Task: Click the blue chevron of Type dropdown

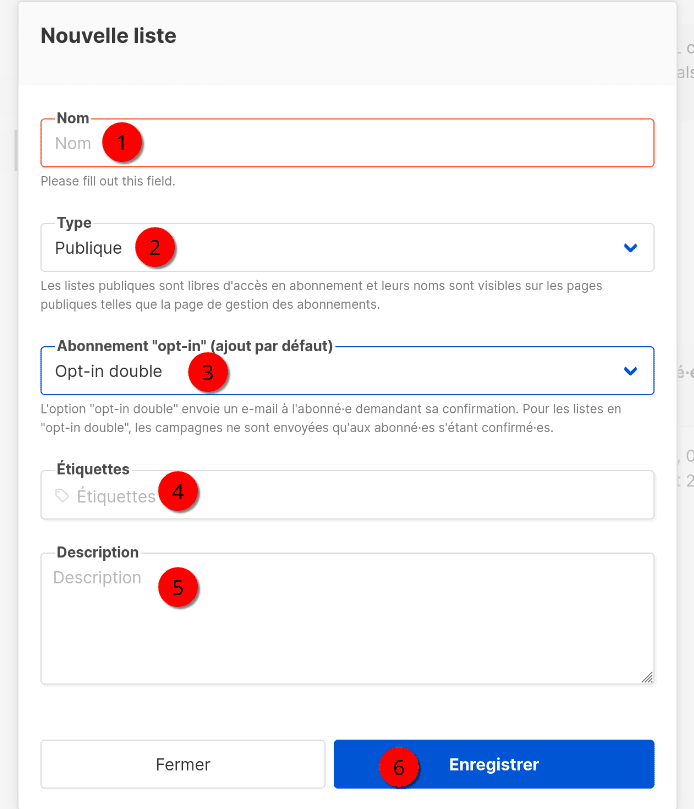Action: [630, 248]
